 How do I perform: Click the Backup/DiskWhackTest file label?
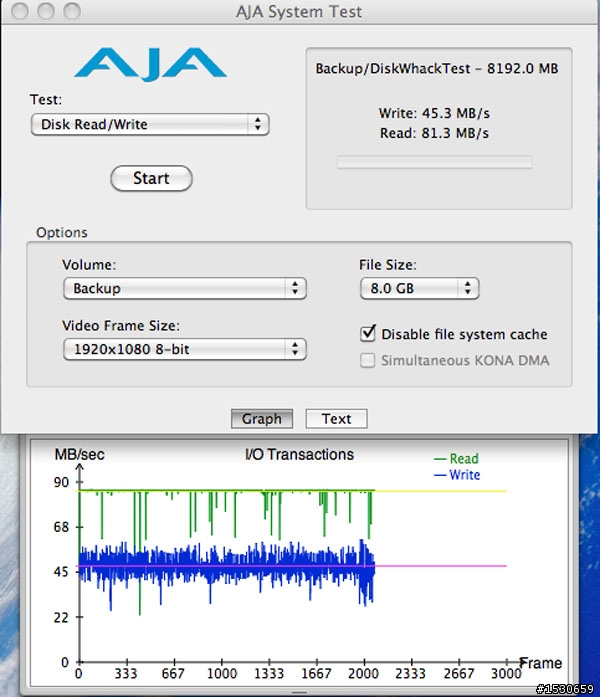pos(437,68)
